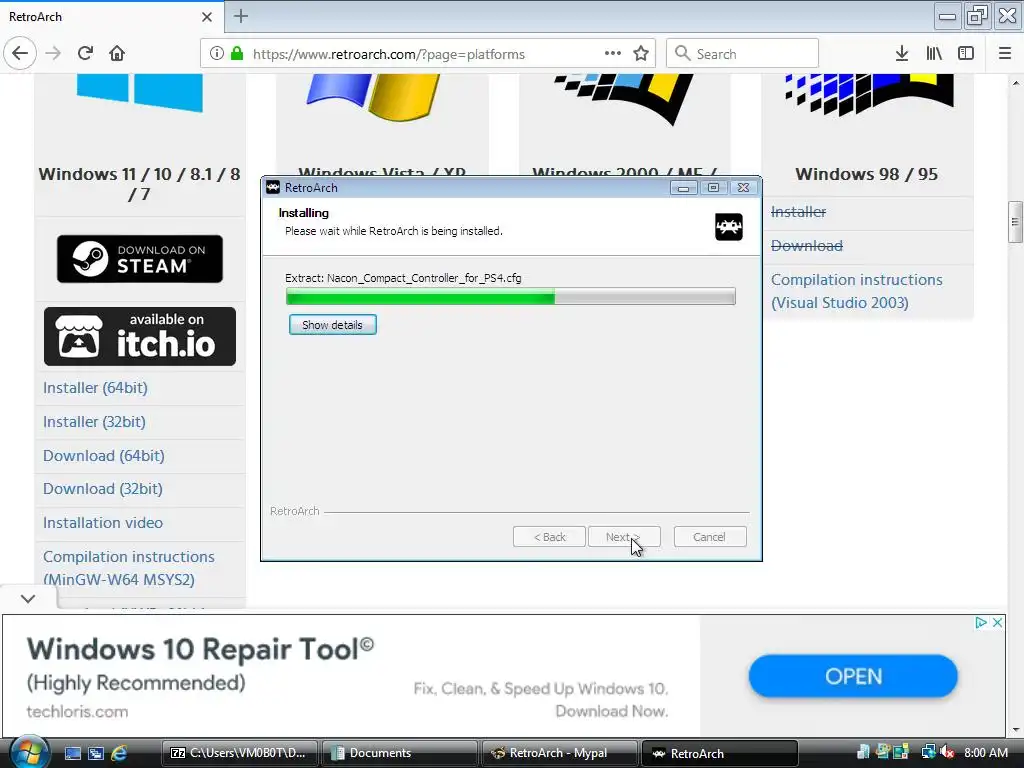Click Show details in the RetroArch installer
Screen dimensions: 1024x768
[332, 325]
